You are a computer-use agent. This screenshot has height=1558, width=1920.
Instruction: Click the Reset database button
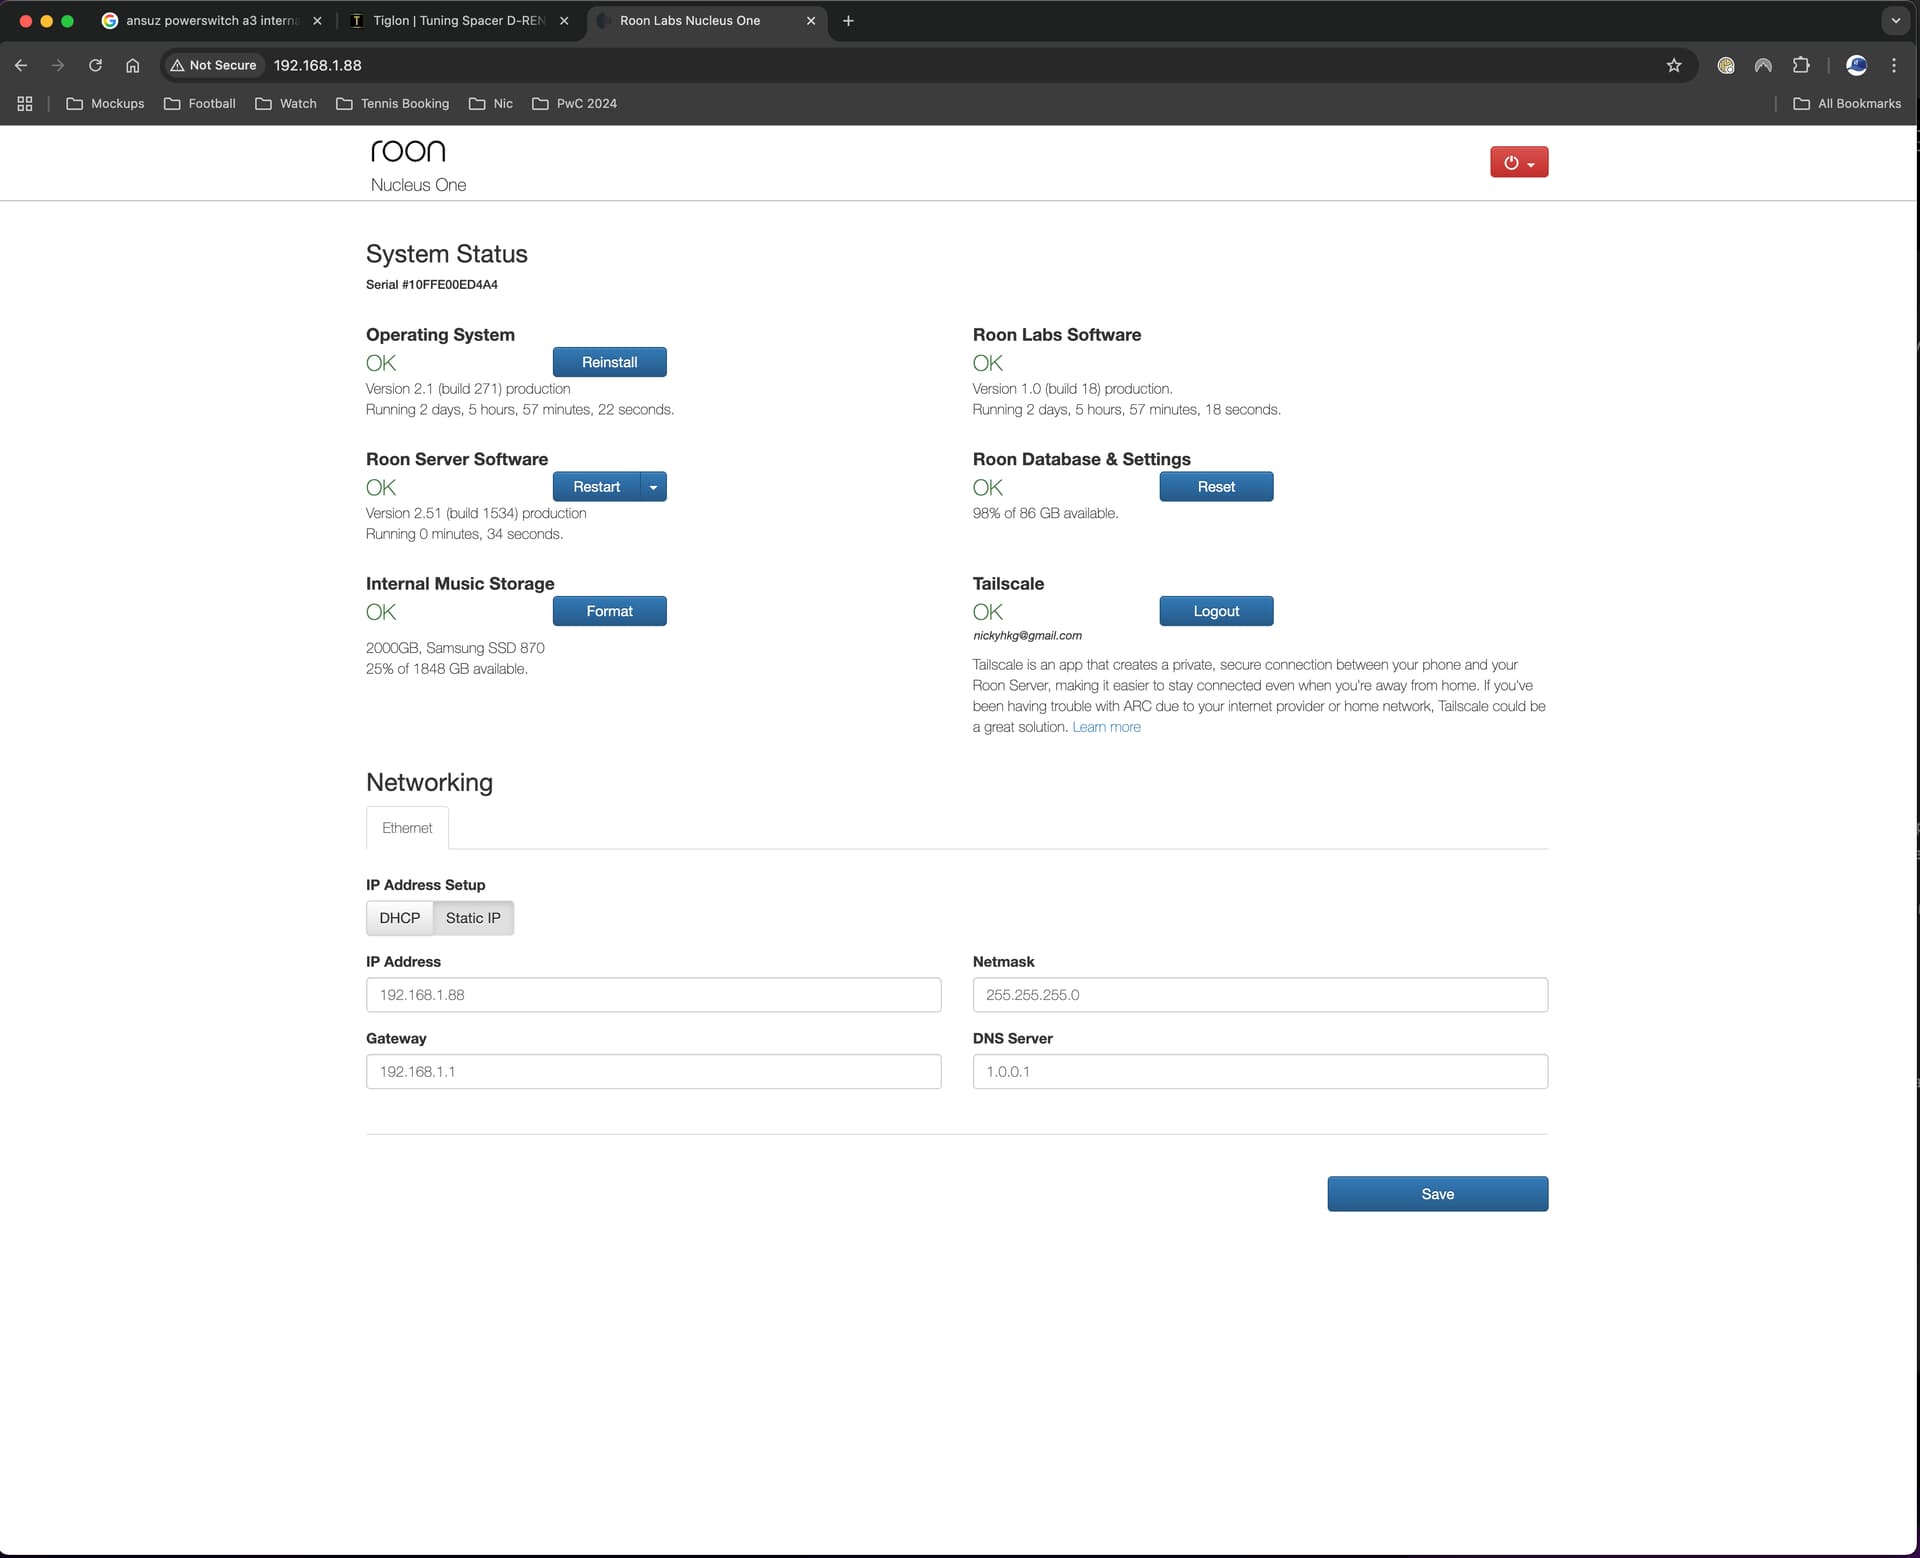[x=1216, y=487]
